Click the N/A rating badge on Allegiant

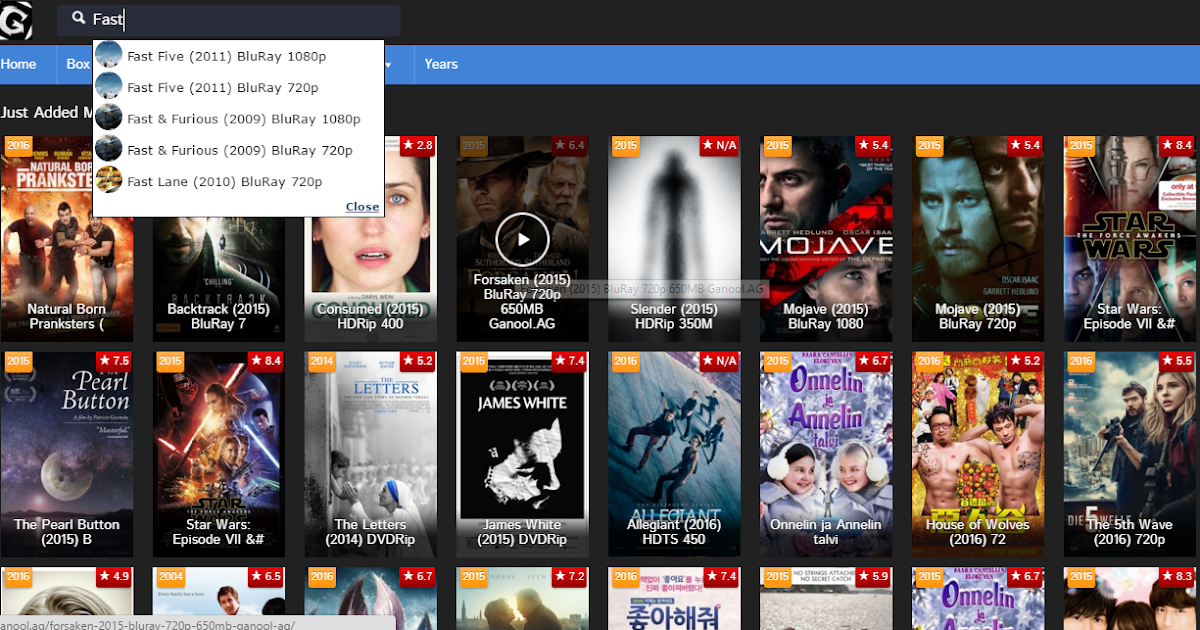point(720,361)
